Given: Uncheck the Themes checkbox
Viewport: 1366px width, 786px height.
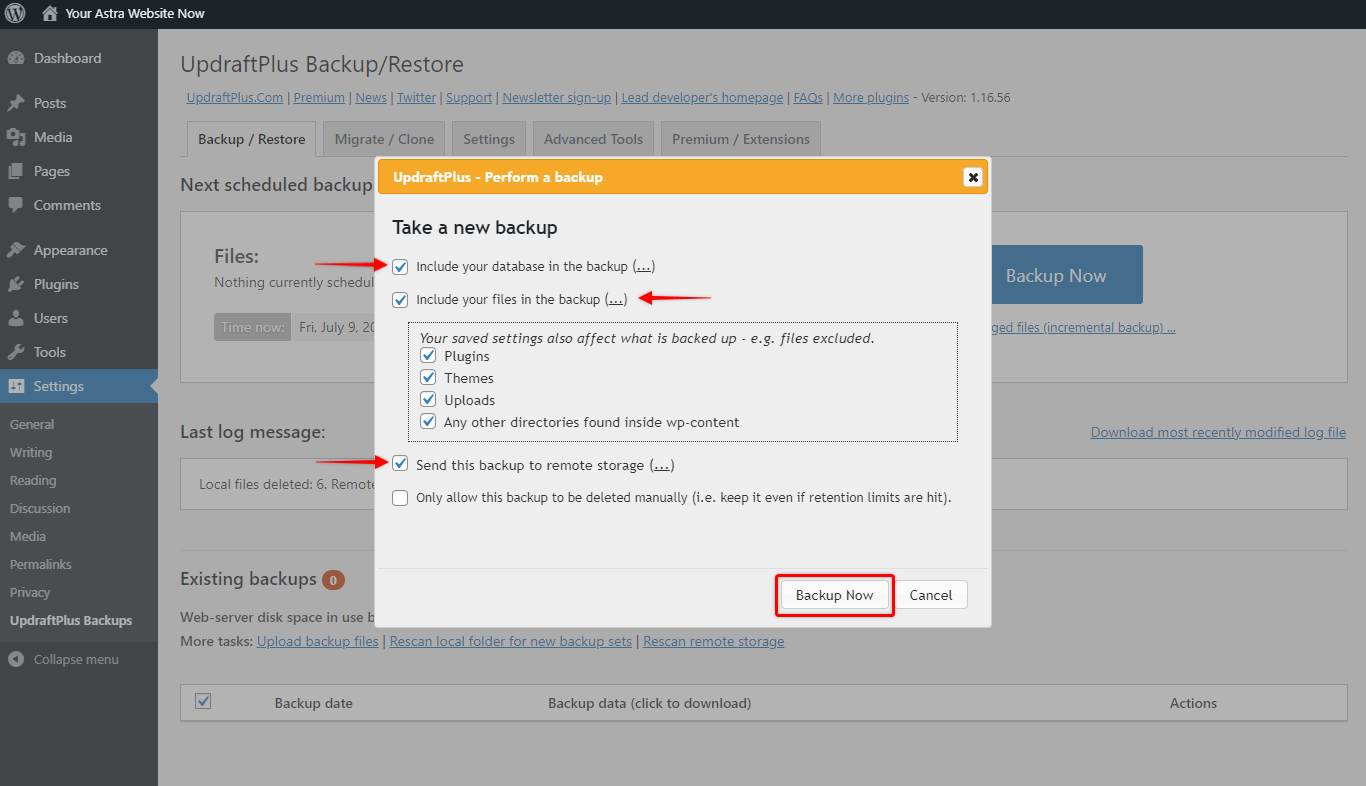Looking at the screenshot, I should [428, 378].
